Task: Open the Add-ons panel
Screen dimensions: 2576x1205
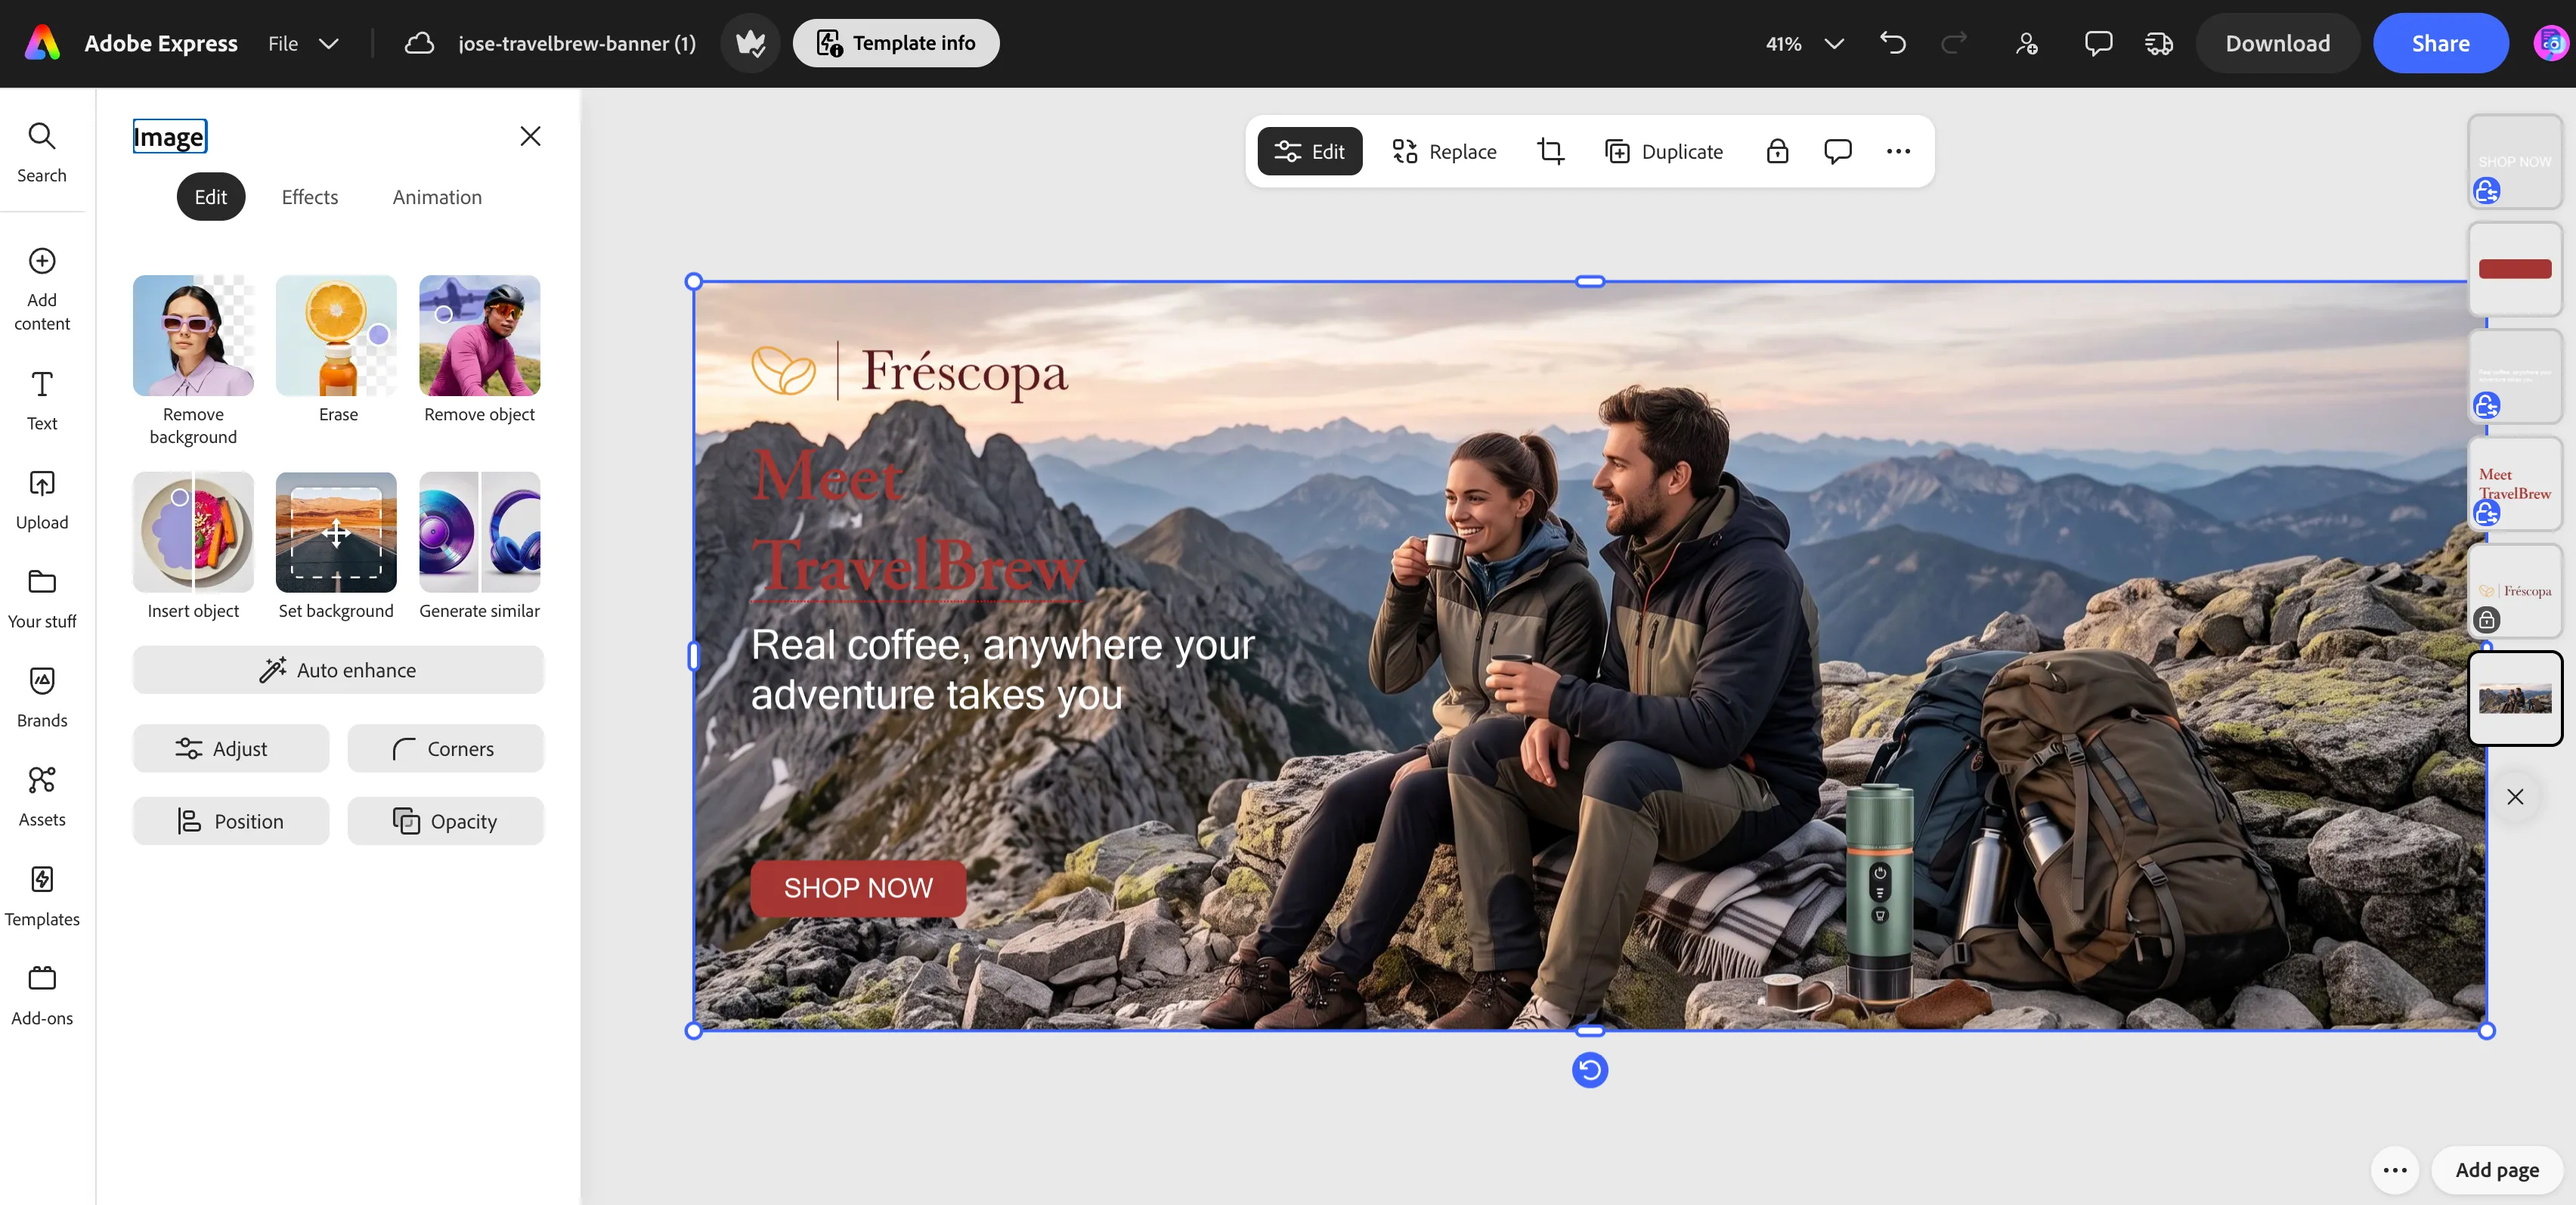Action: click(42, 996)
